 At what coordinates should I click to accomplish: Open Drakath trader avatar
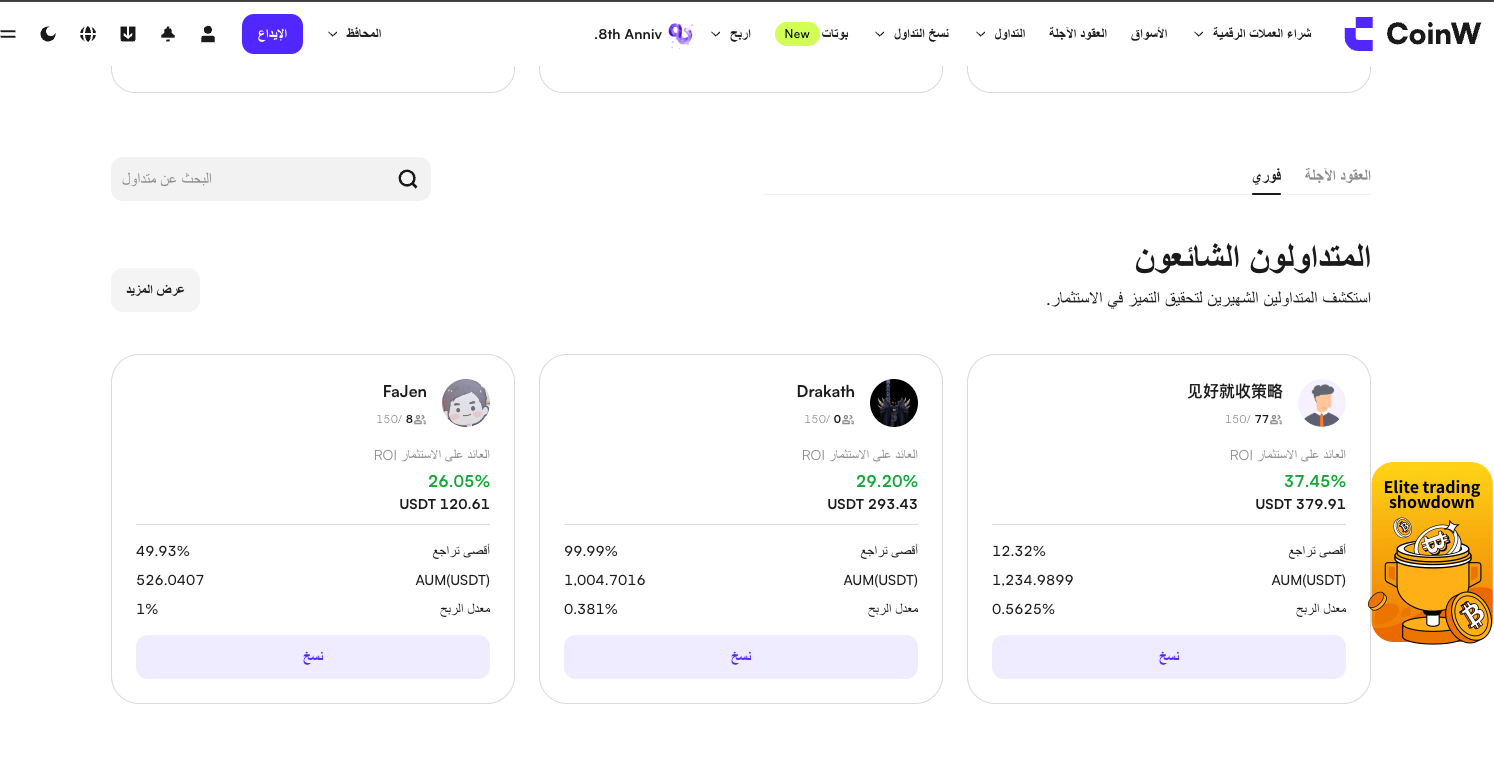[894, 403]
